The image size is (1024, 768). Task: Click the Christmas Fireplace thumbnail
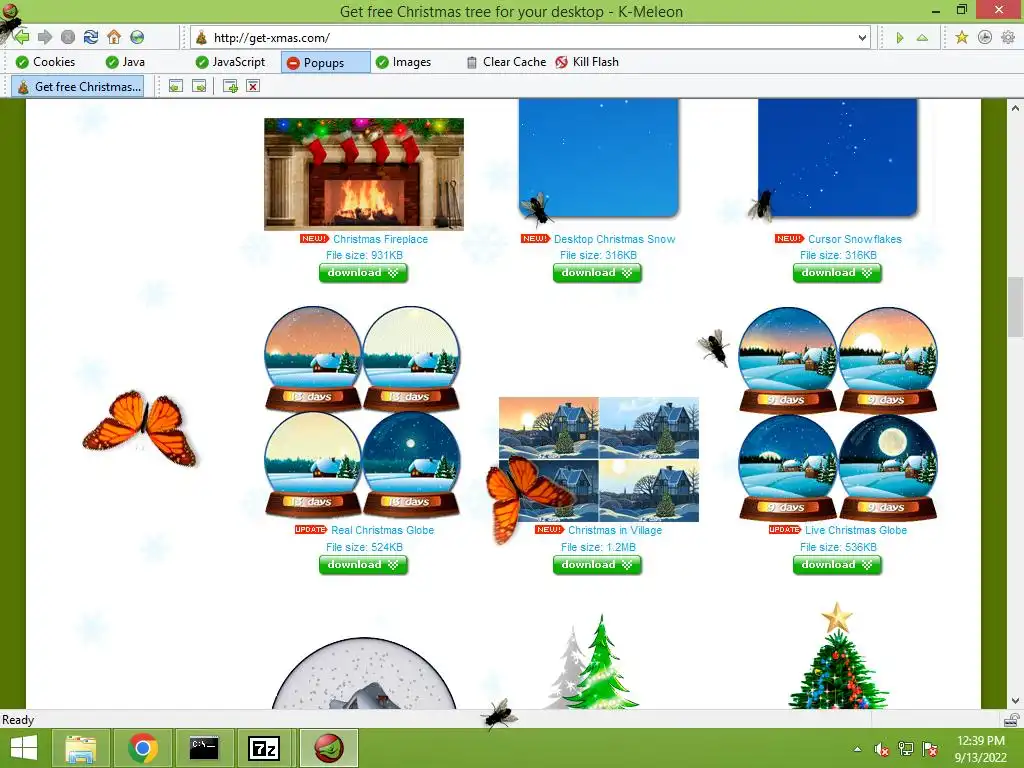(x=364, y=174)
